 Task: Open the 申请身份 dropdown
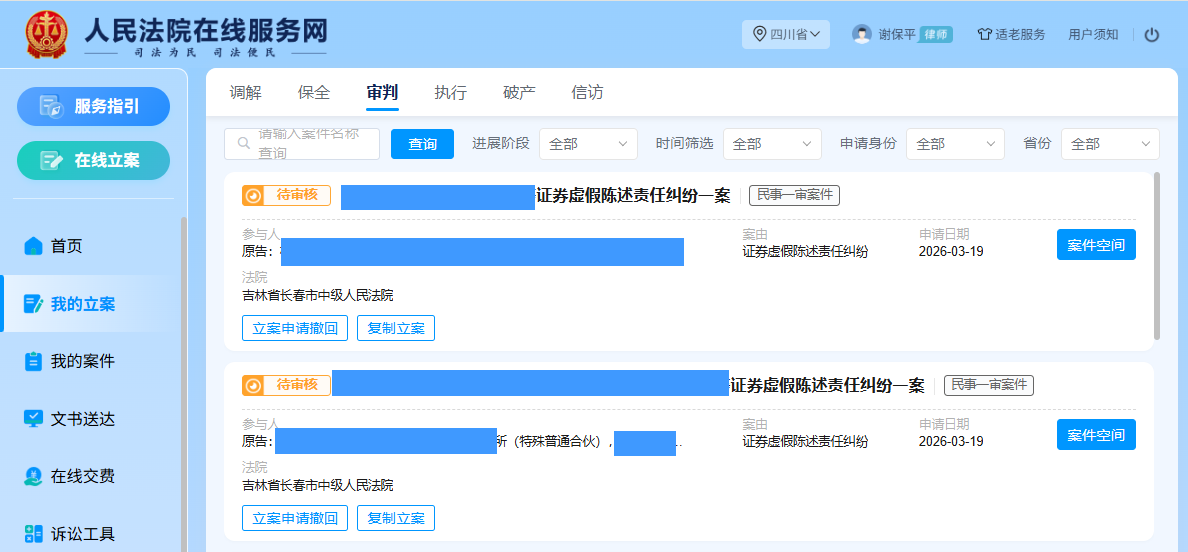point(955,144)
